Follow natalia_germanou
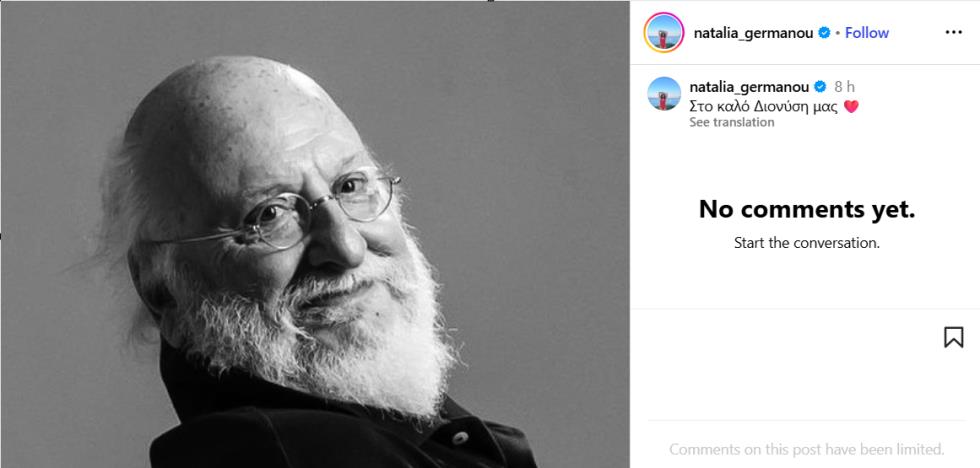 click(866, 32)
